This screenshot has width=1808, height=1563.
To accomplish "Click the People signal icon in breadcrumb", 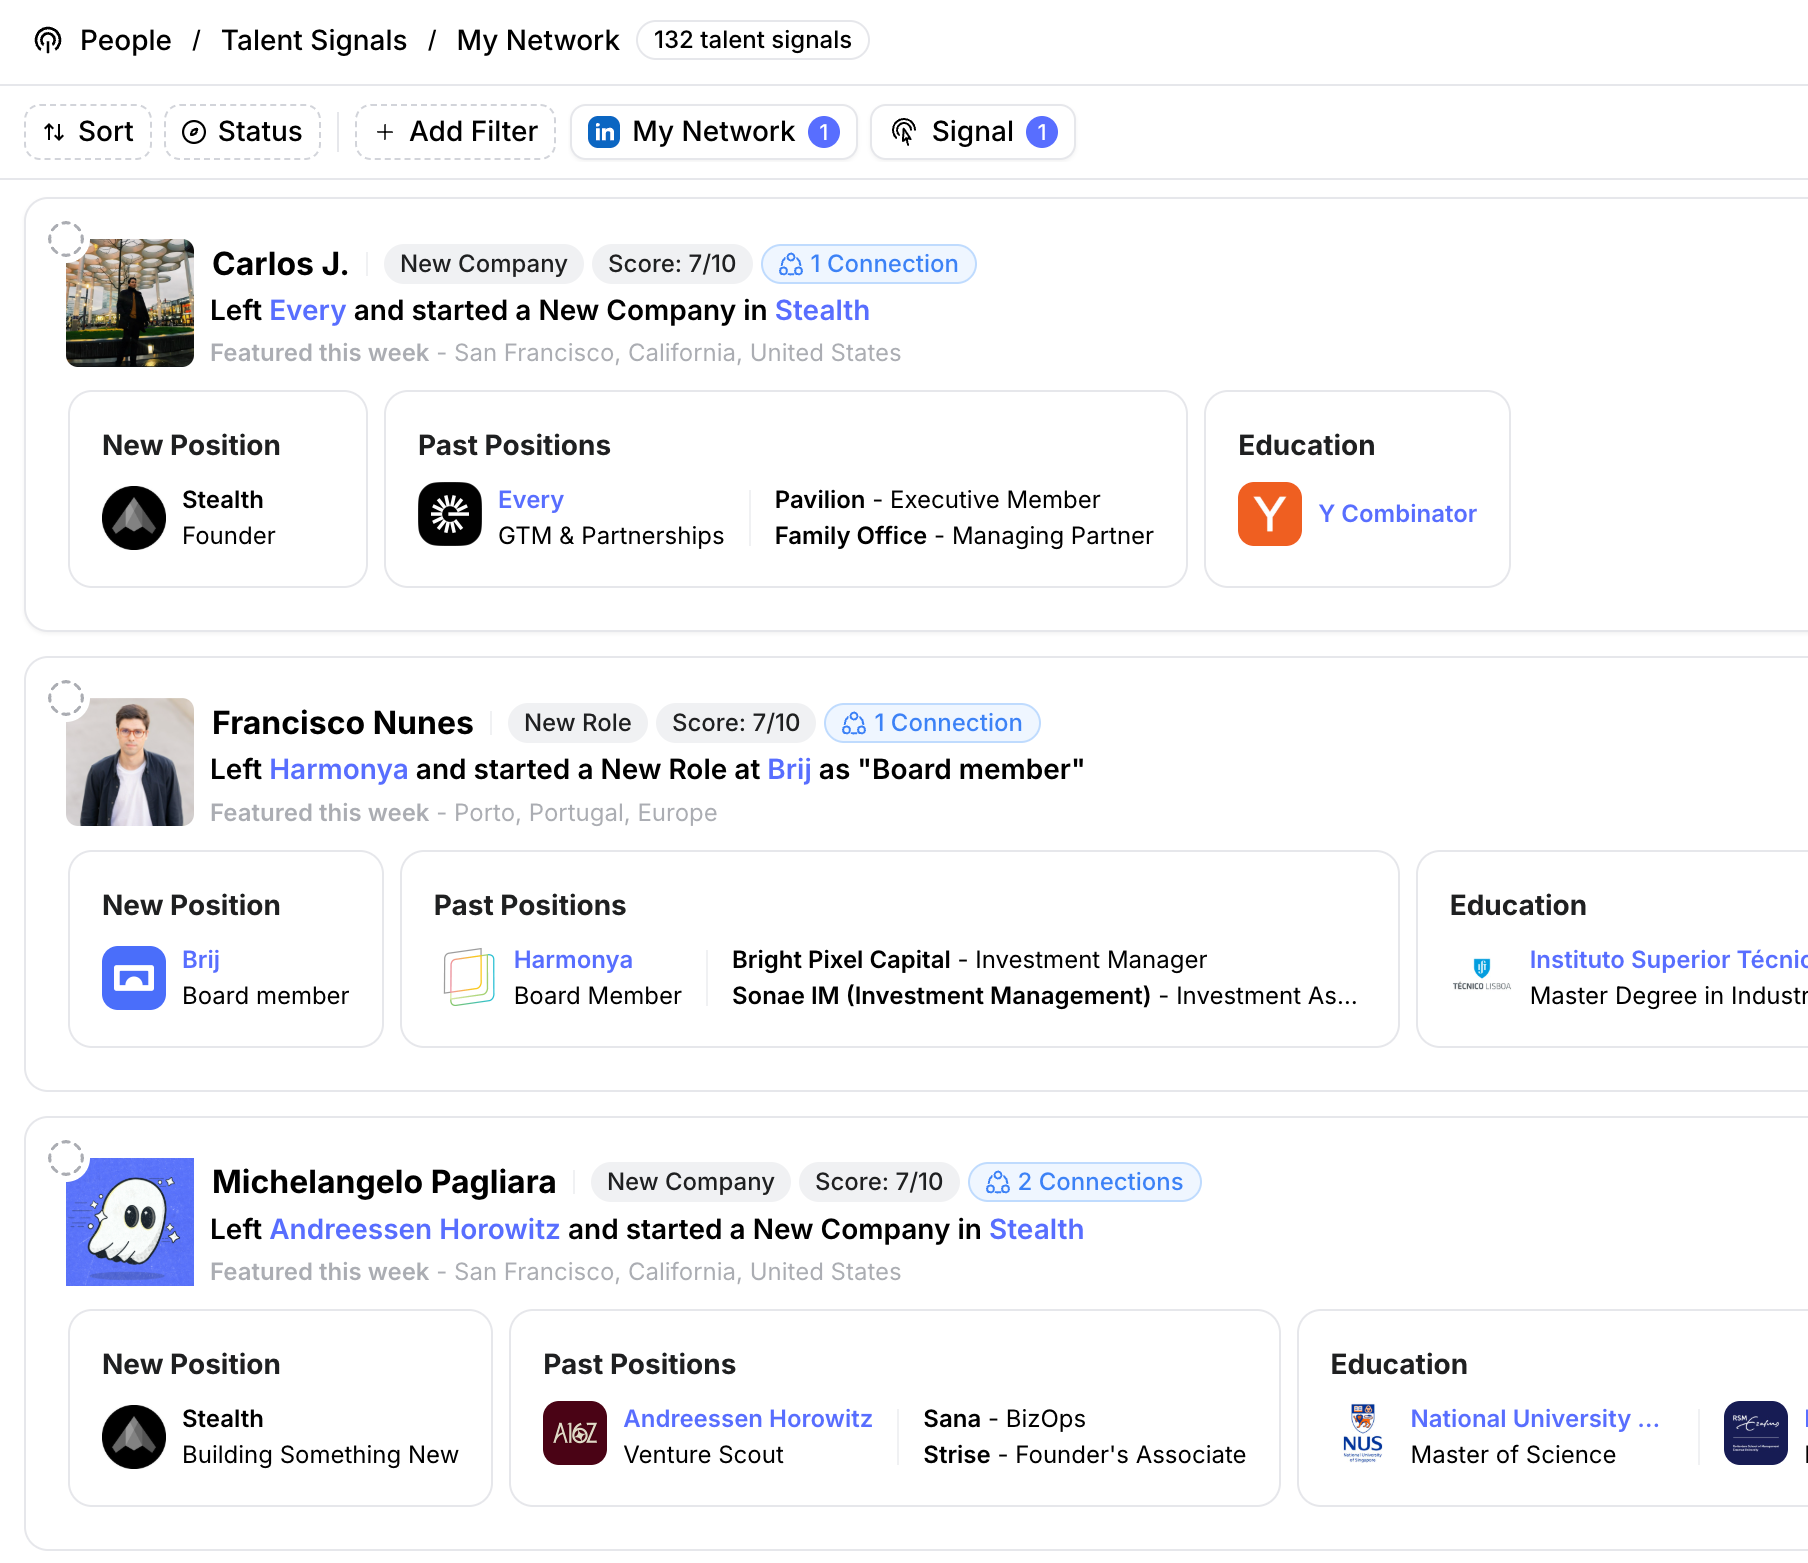I will 48,40.
